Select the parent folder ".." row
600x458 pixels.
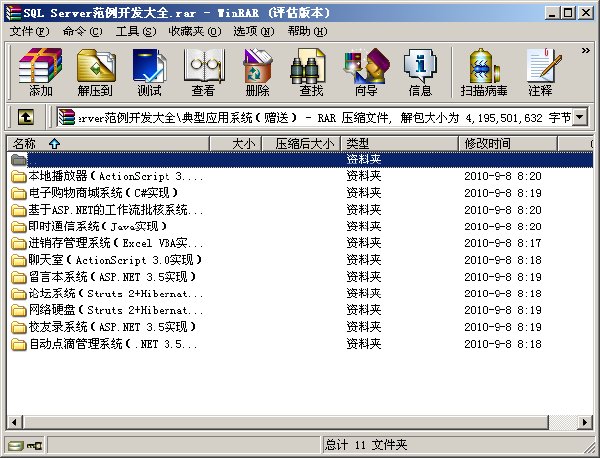pos(300,159)
